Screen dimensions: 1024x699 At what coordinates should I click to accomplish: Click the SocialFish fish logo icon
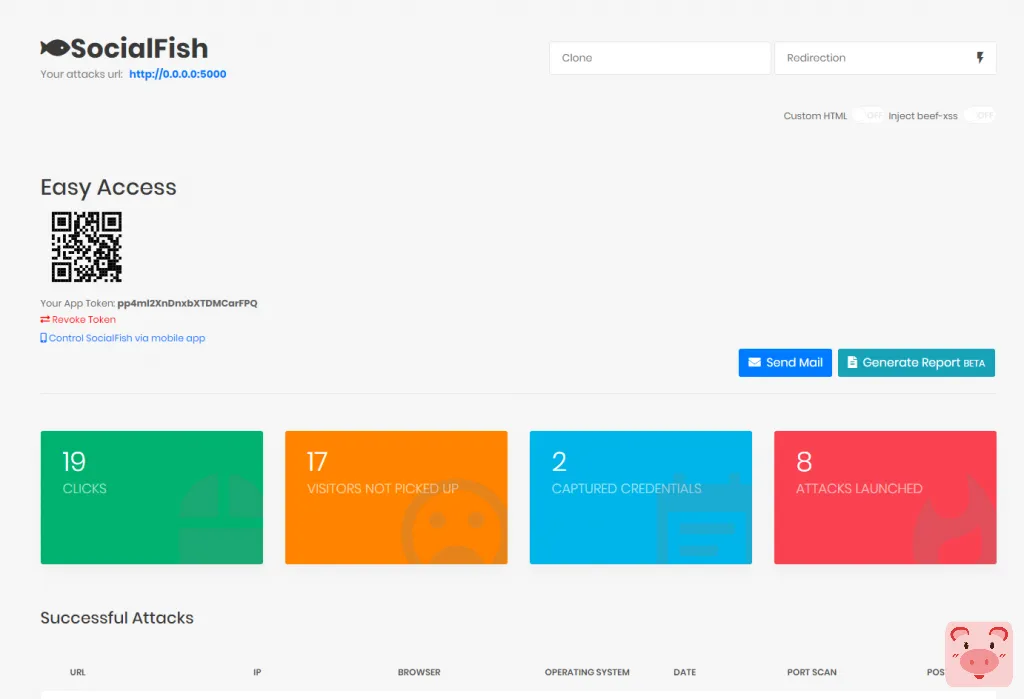55,48
